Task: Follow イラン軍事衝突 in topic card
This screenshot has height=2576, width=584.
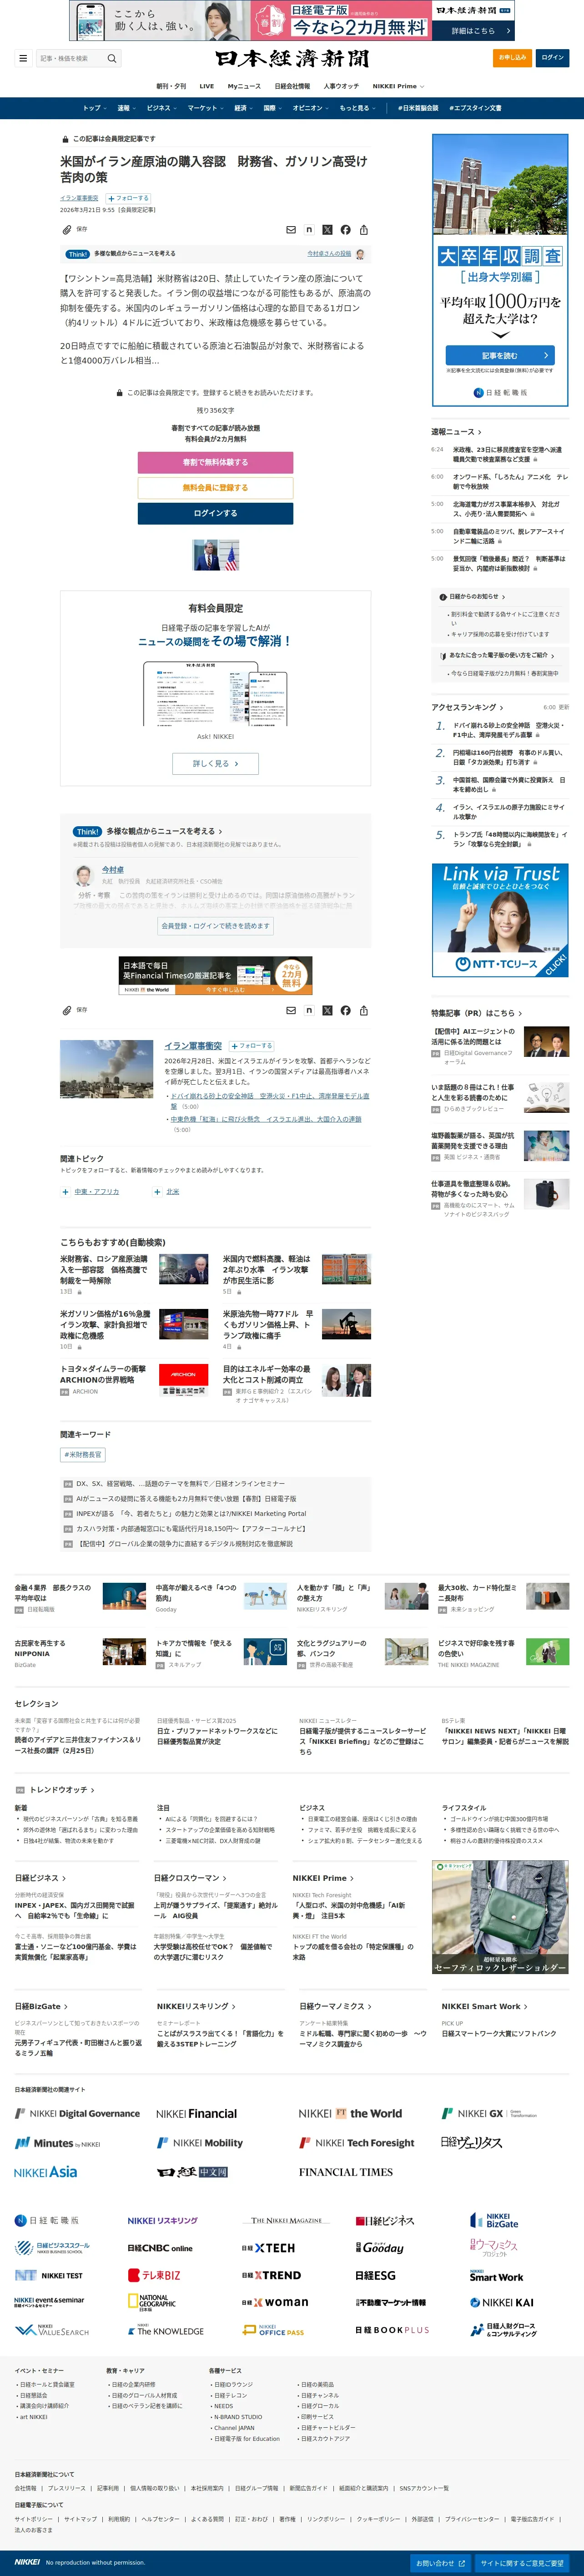Action: [252, 1046]
